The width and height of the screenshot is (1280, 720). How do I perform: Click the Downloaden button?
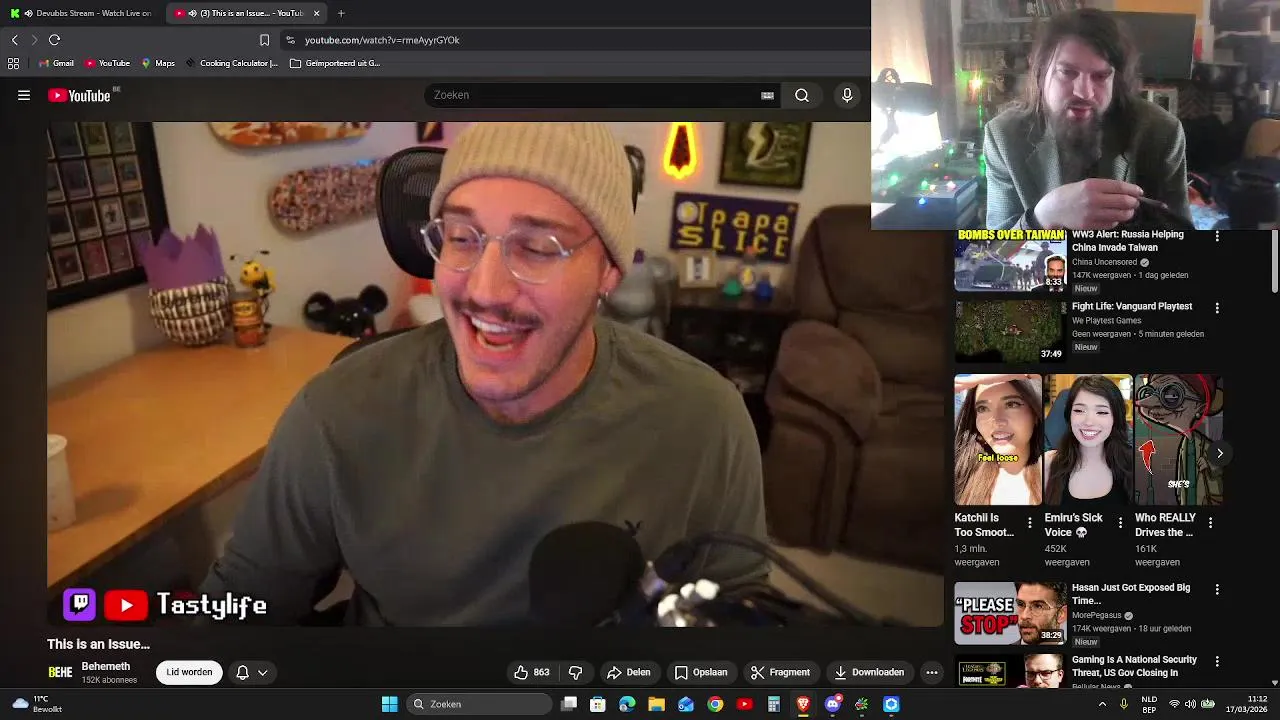tap(869, 672)
